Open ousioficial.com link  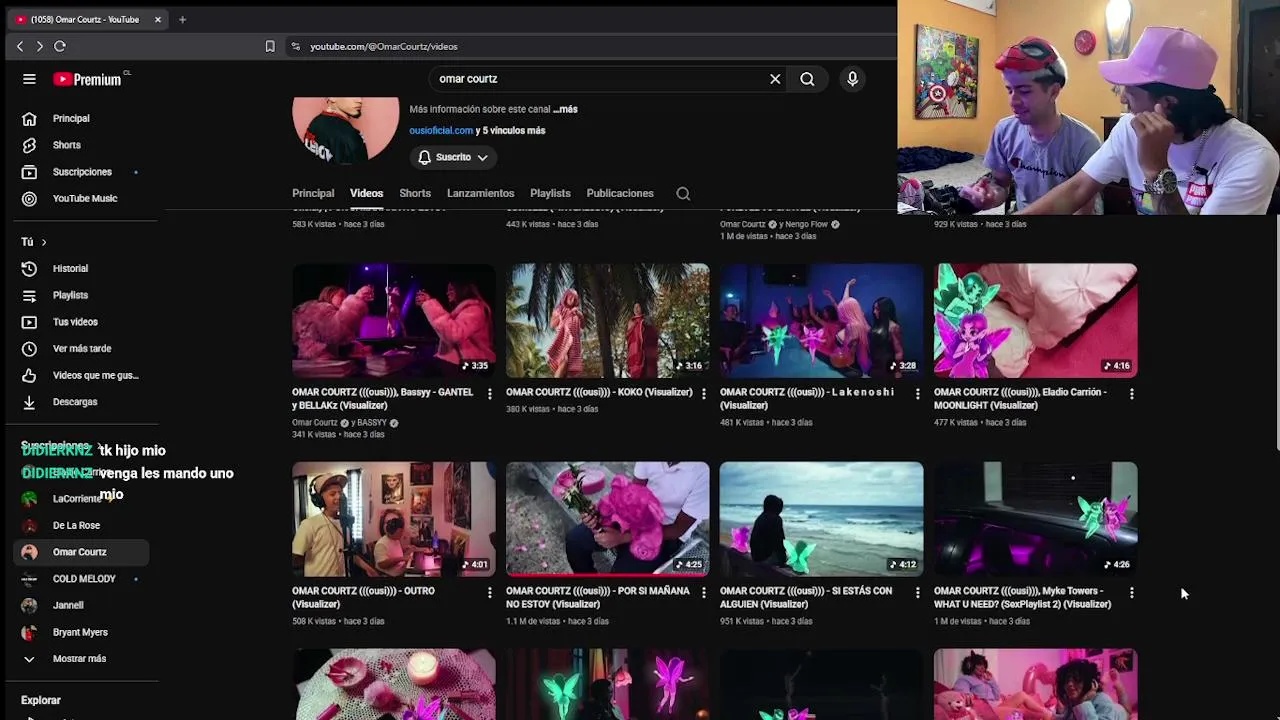441,131
